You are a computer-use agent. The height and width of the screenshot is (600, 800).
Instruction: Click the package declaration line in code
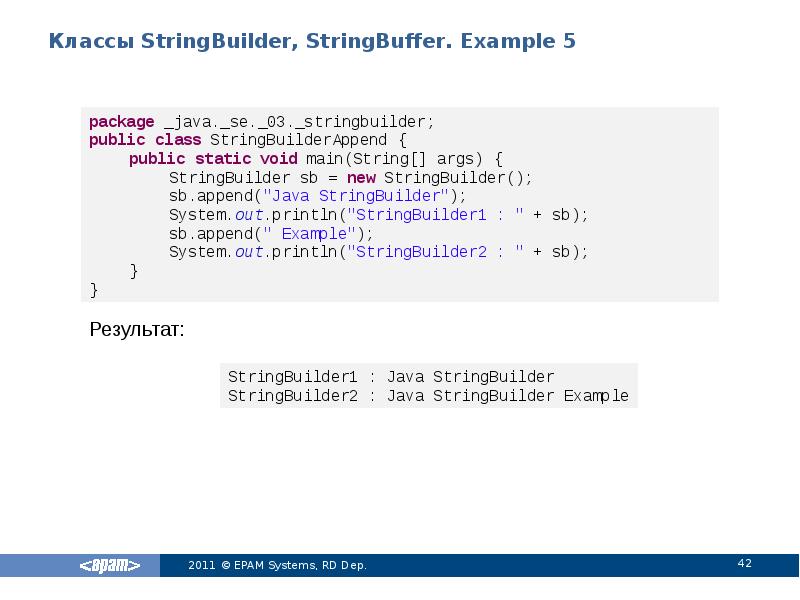tap(262, 122)
